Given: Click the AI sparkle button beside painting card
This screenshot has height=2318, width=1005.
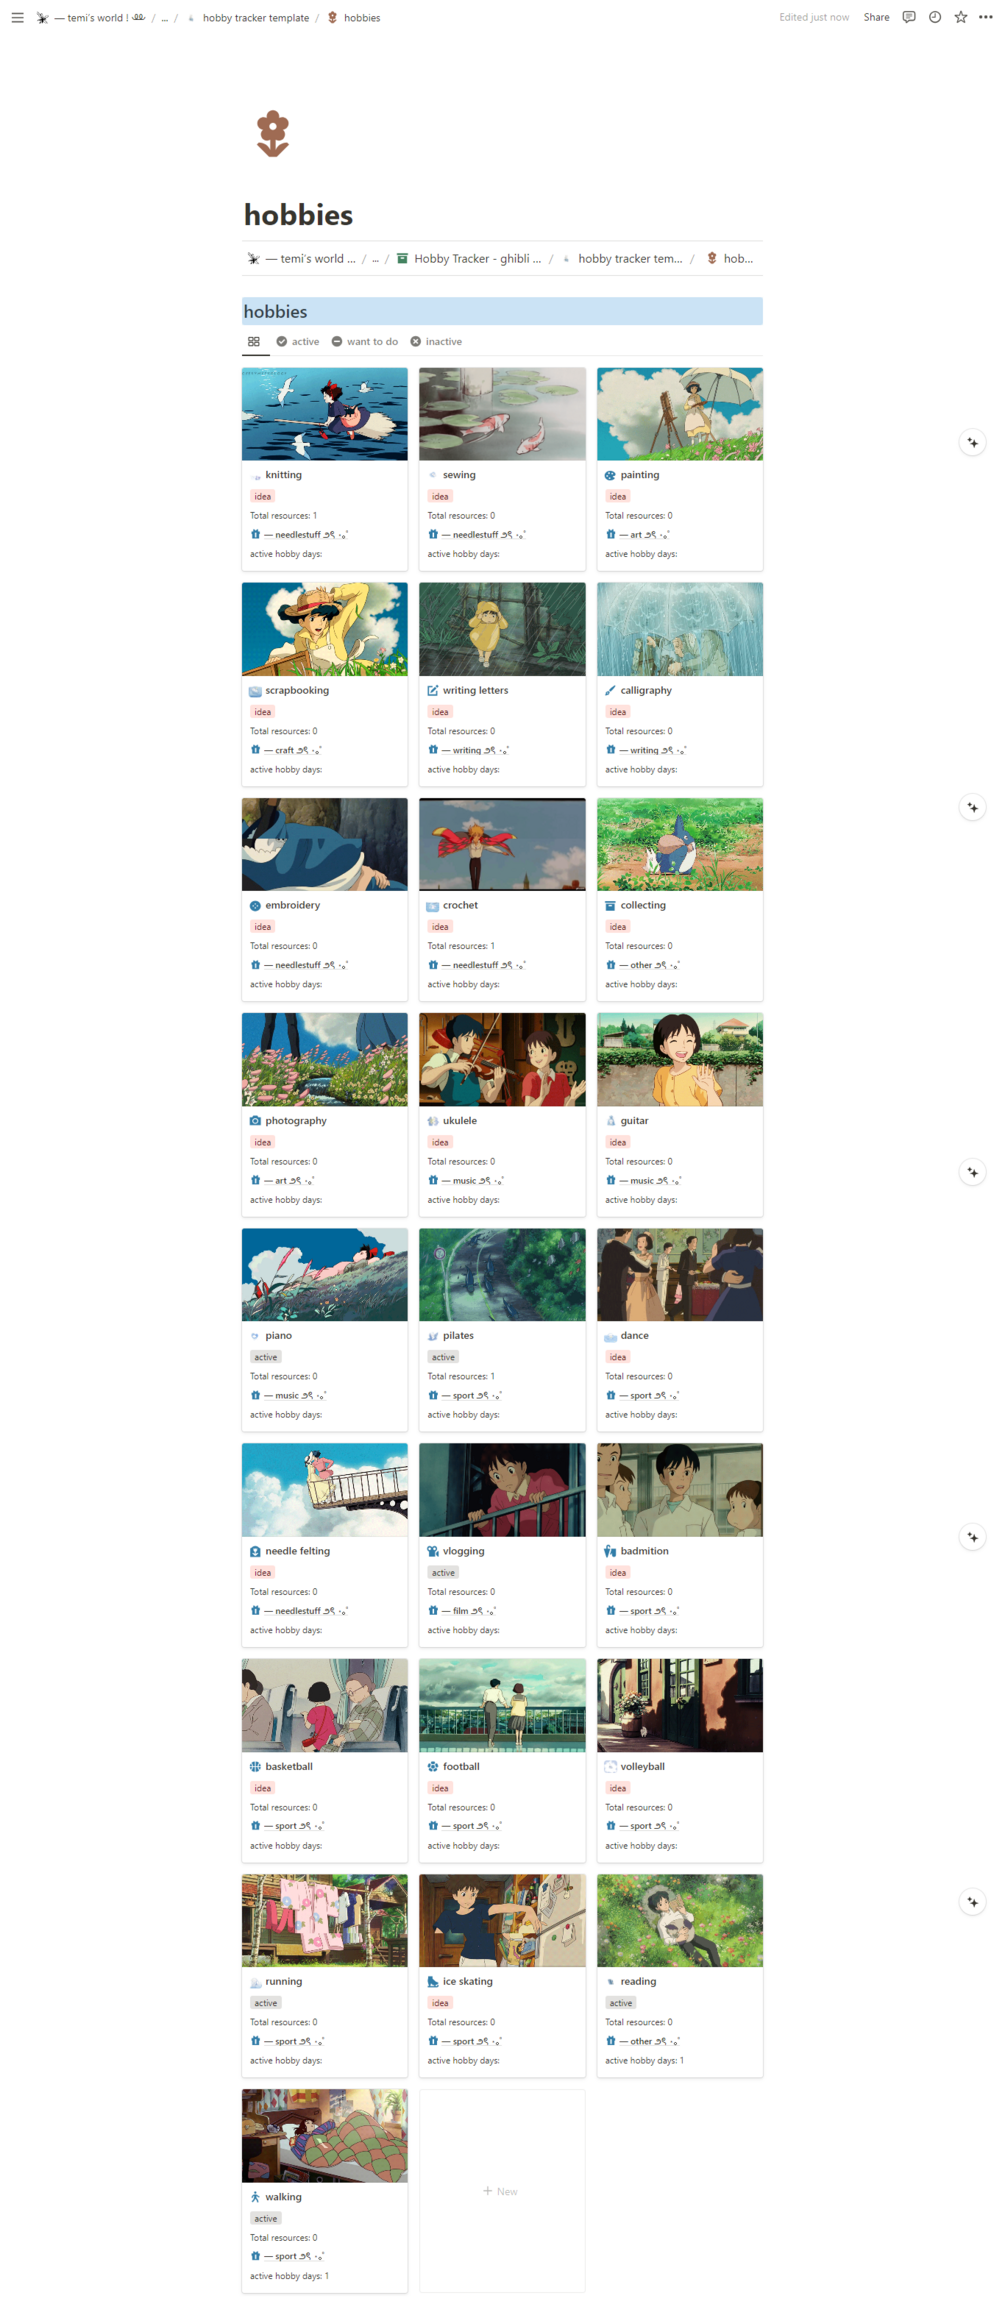Looking at the screenshot, I should 972,442.
